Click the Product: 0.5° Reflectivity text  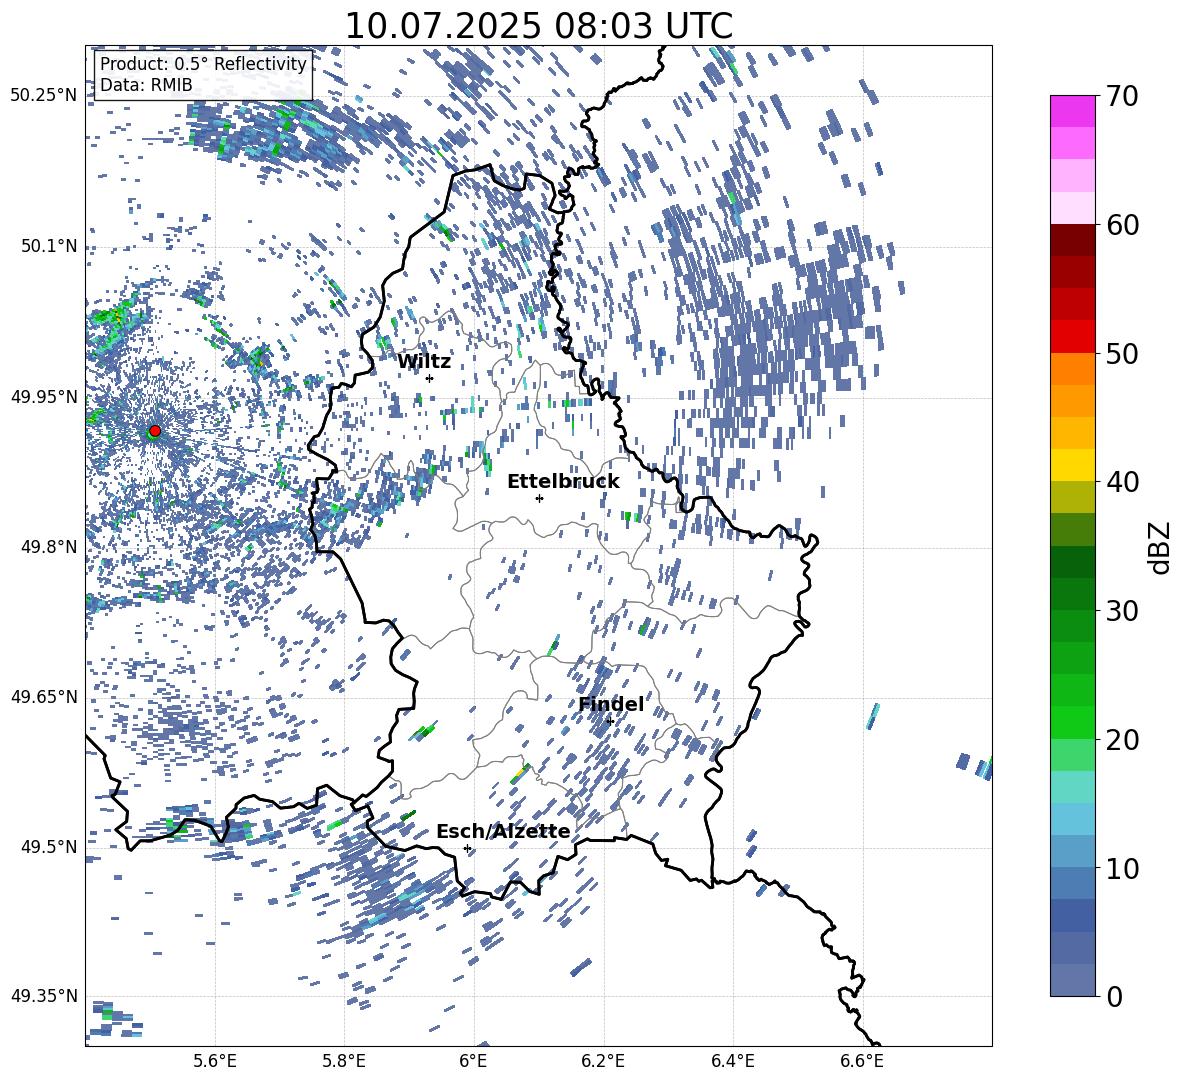click(203, 64)
